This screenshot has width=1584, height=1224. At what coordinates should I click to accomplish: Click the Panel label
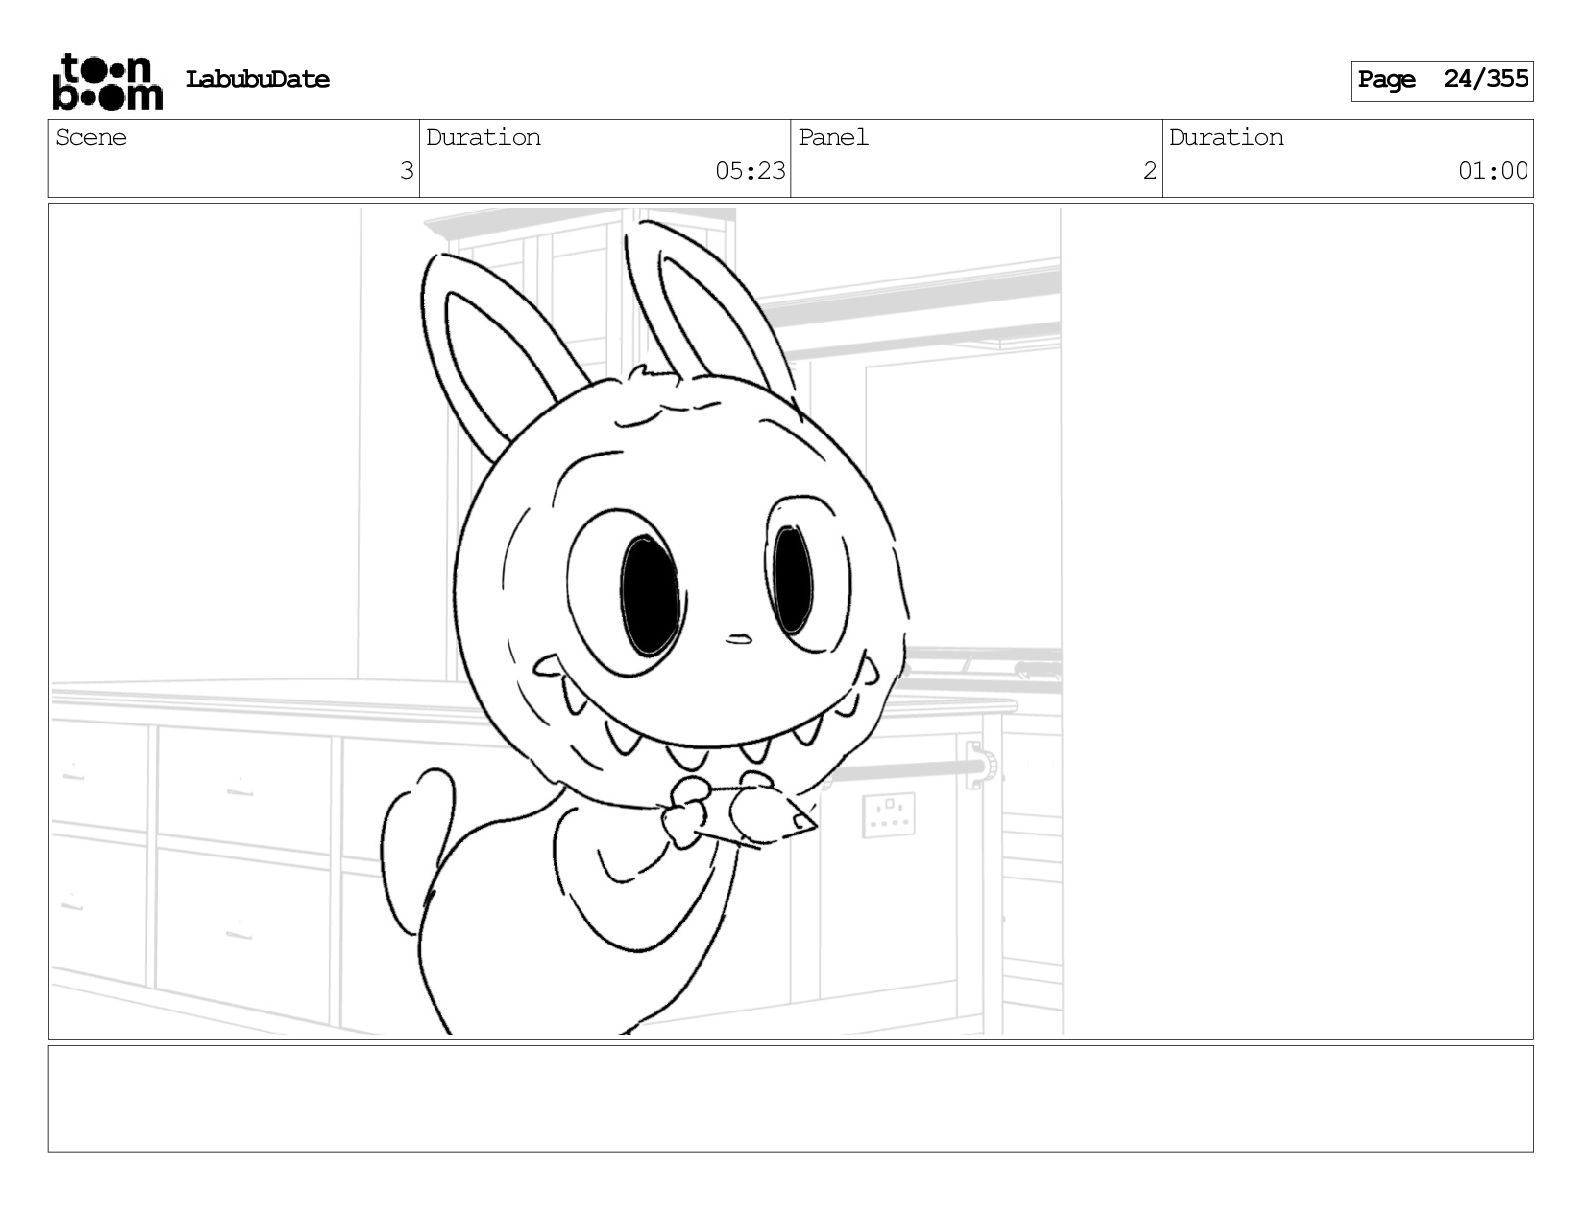(834, 137)
